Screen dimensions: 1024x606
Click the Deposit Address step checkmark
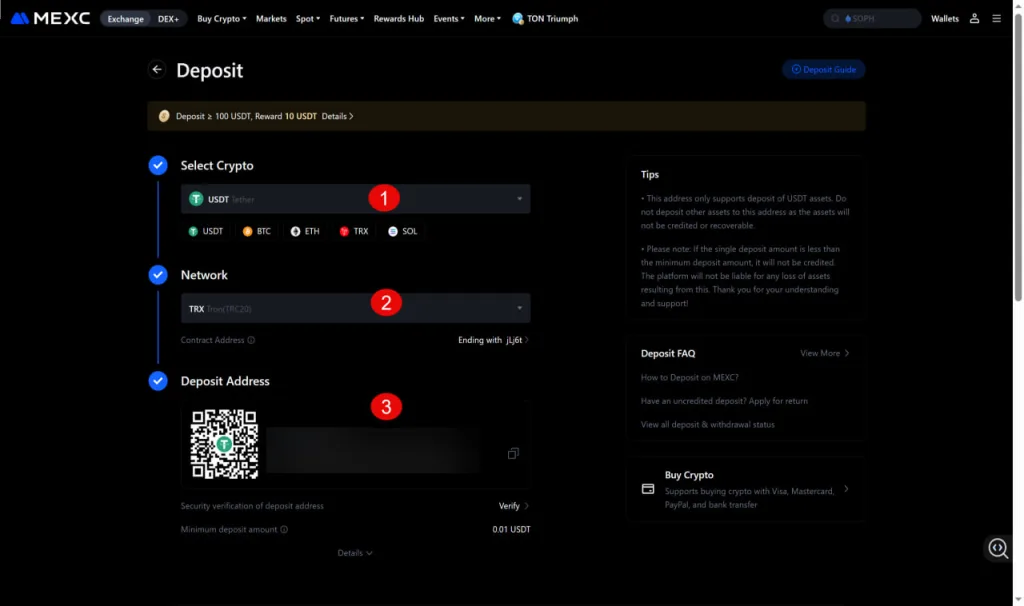coord(158,381)
